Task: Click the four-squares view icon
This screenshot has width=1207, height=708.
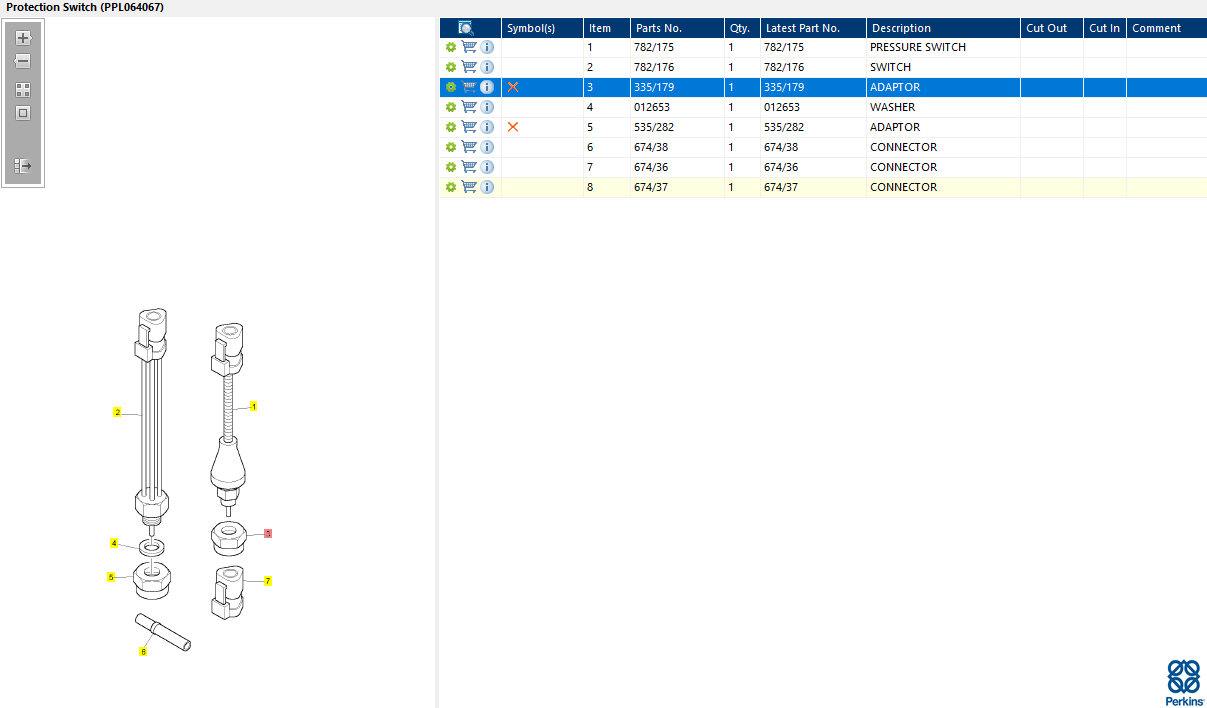Action: [x=23, y=90]
